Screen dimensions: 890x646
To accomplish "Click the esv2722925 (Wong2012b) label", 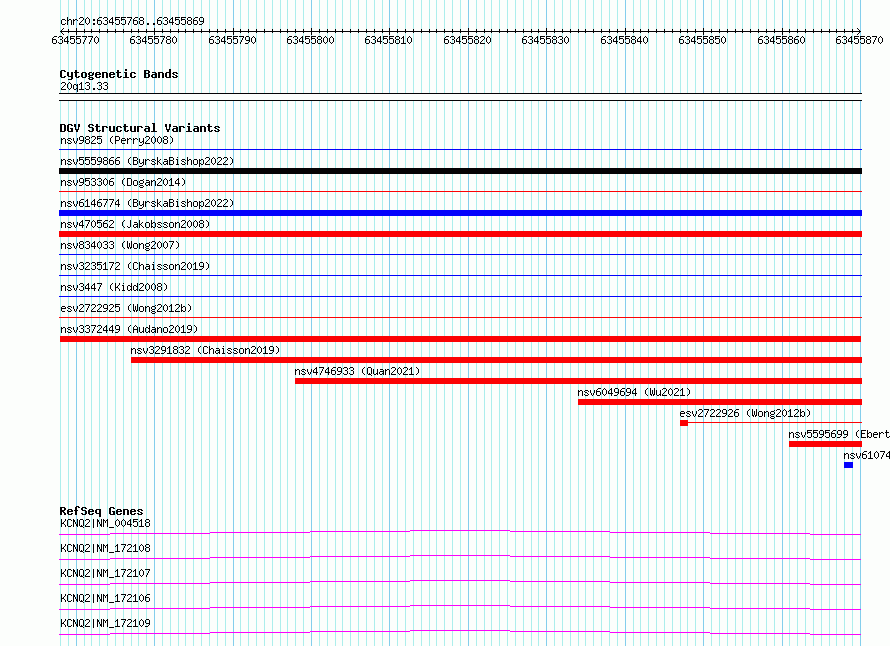I will [x=126, y=308].
